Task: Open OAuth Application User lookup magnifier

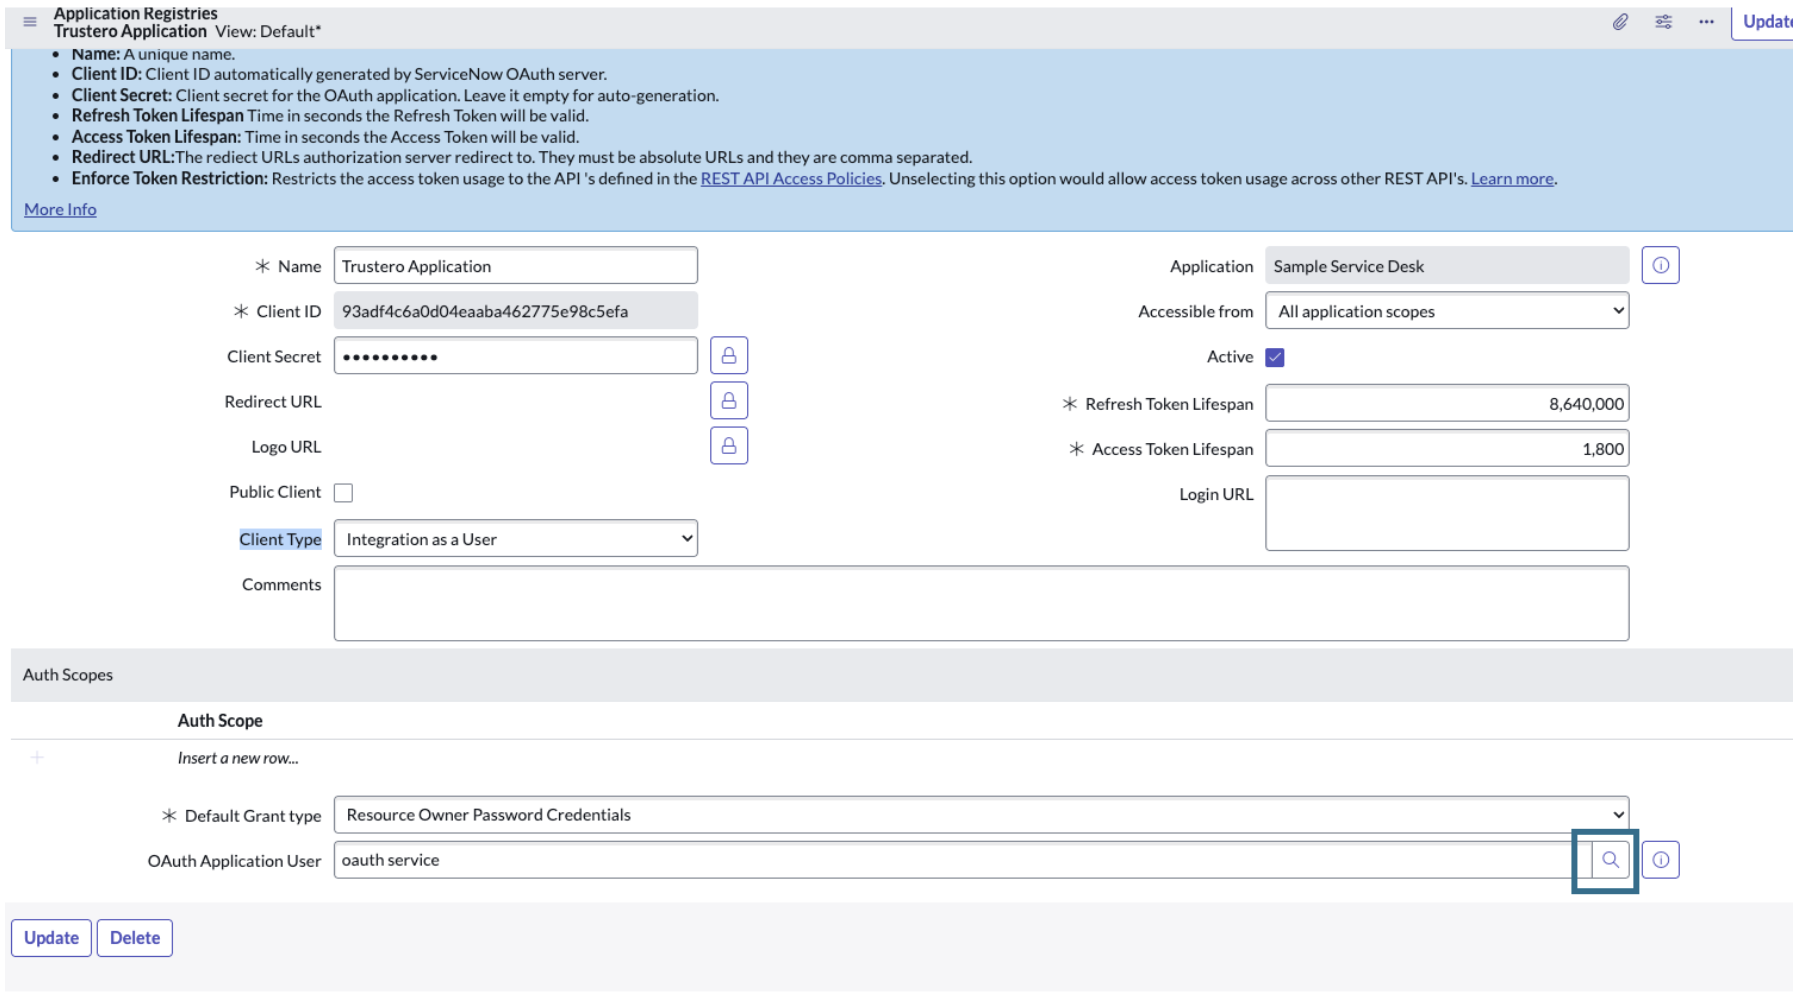Action: point(1609,860)
